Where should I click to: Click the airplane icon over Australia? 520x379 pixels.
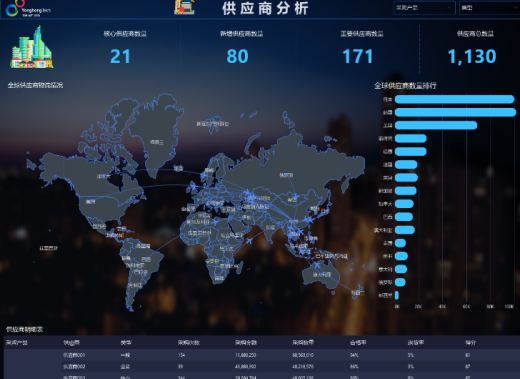(317, 265)
